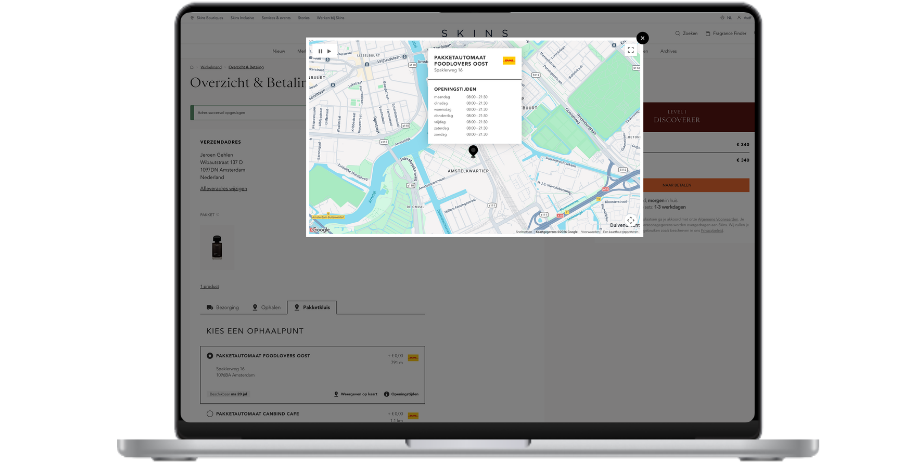Select Pakketautomaat Foodlovers Oost radio button
Viewport: 900px width, 465px height.
[210, 356]
